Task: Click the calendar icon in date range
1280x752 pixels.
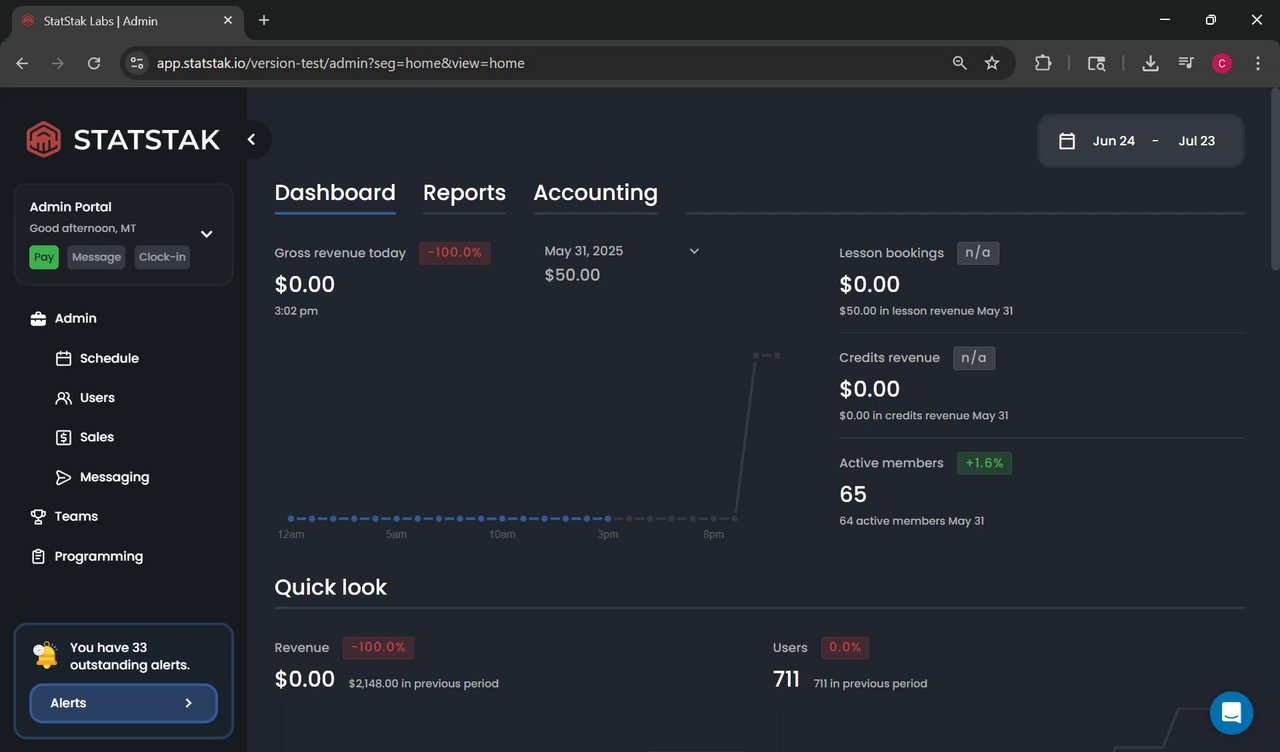Action: pyautogui.click(x=1067, y=141)
